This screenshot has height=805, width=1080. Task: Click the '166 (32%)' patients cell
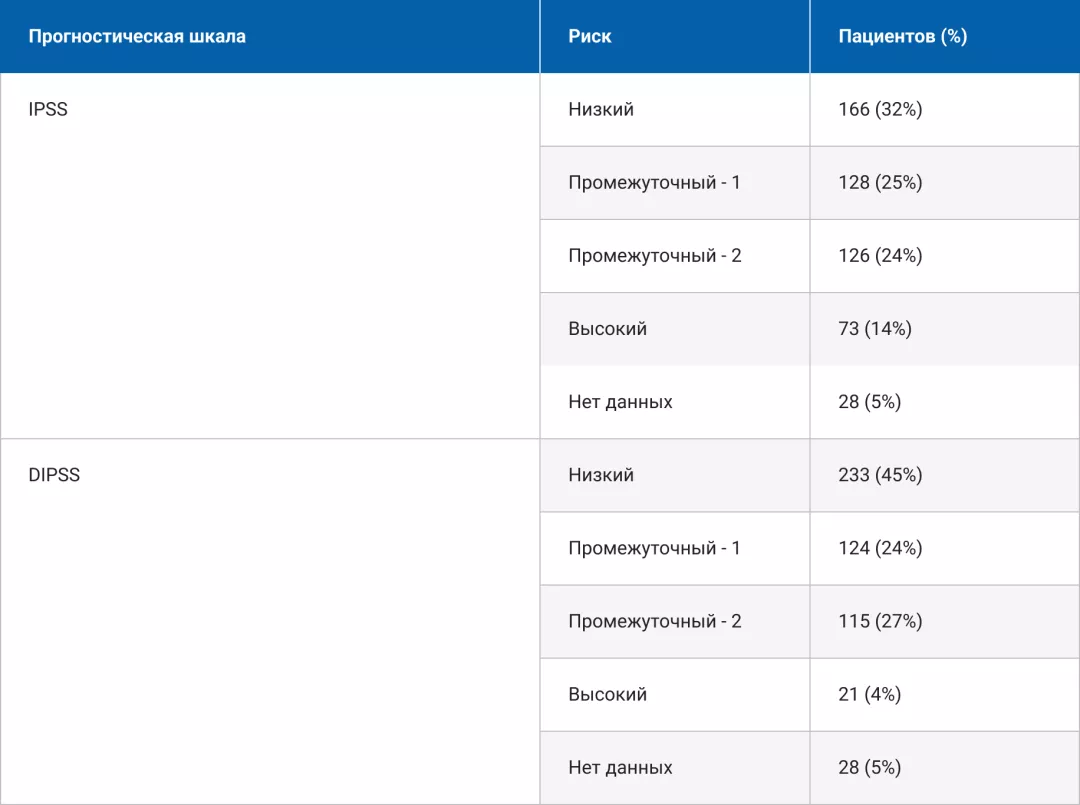click(x=880, y=110)
